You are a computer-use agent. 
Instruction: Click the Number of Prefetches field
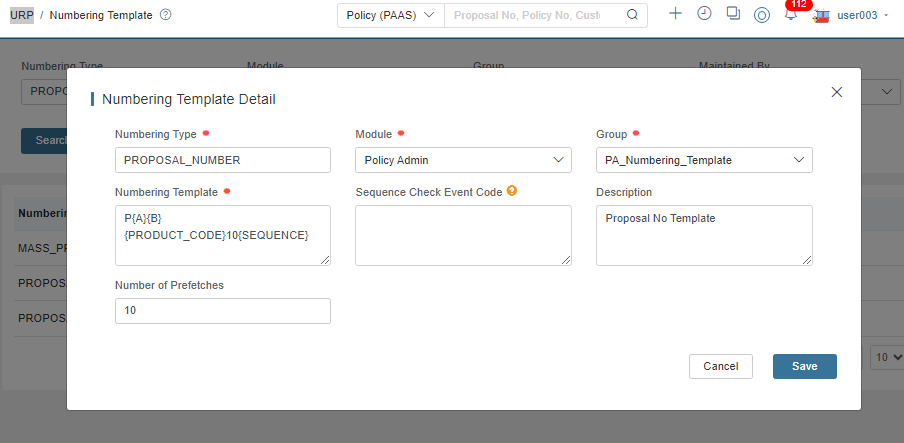click(x=223, y=310)
